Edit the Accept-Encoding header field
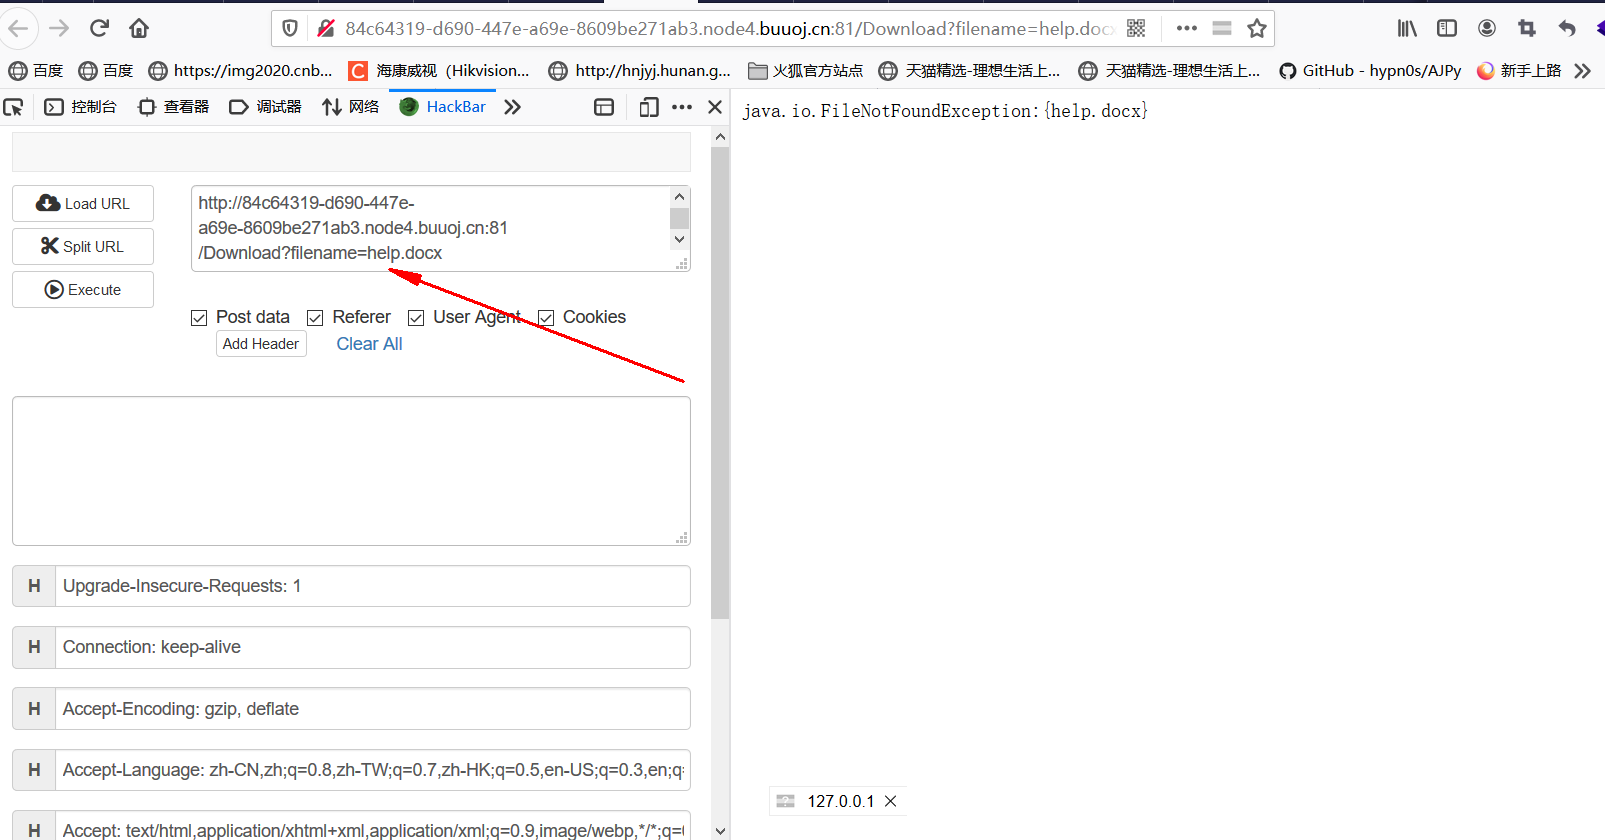Image resolution: width=1605 pixels, height=840 pixels. pyautogui.click(x=372, y=709)
